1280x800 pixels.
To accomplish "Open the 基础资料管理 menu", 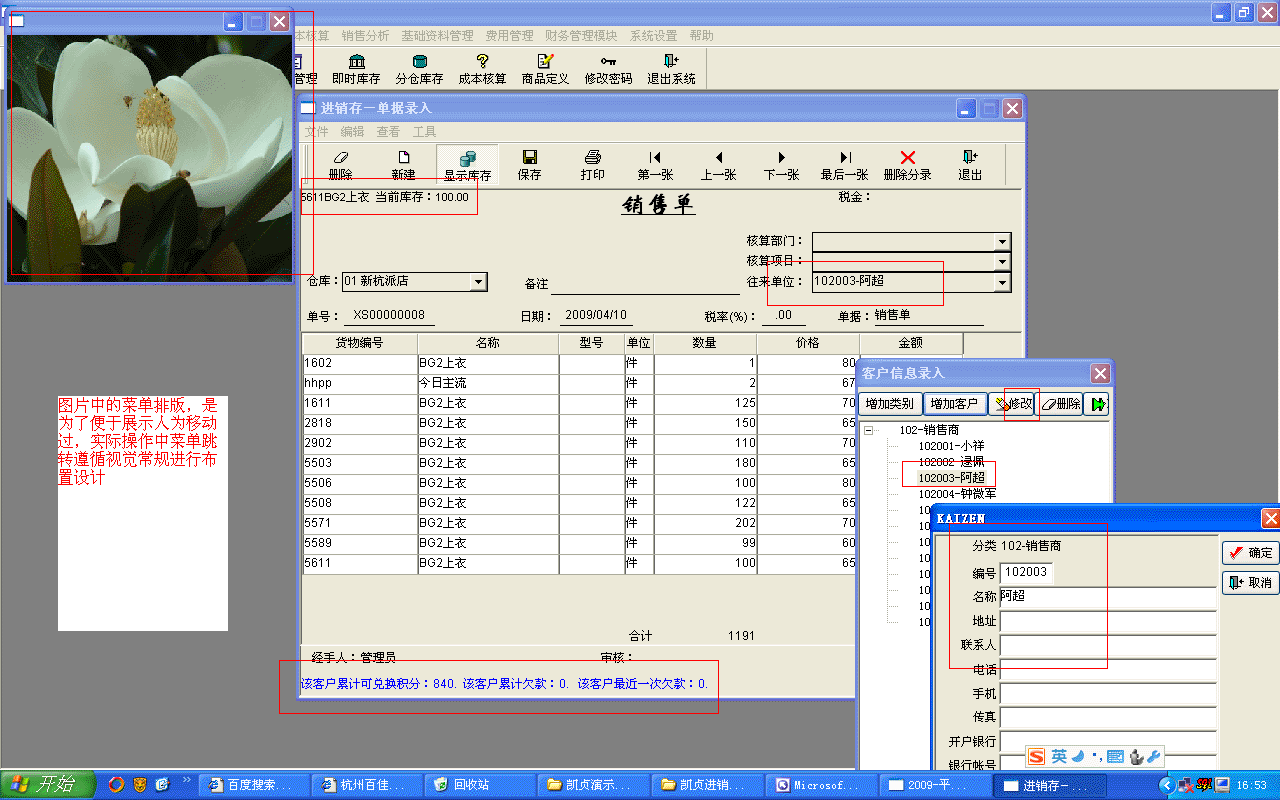I will tap(437, 36).
